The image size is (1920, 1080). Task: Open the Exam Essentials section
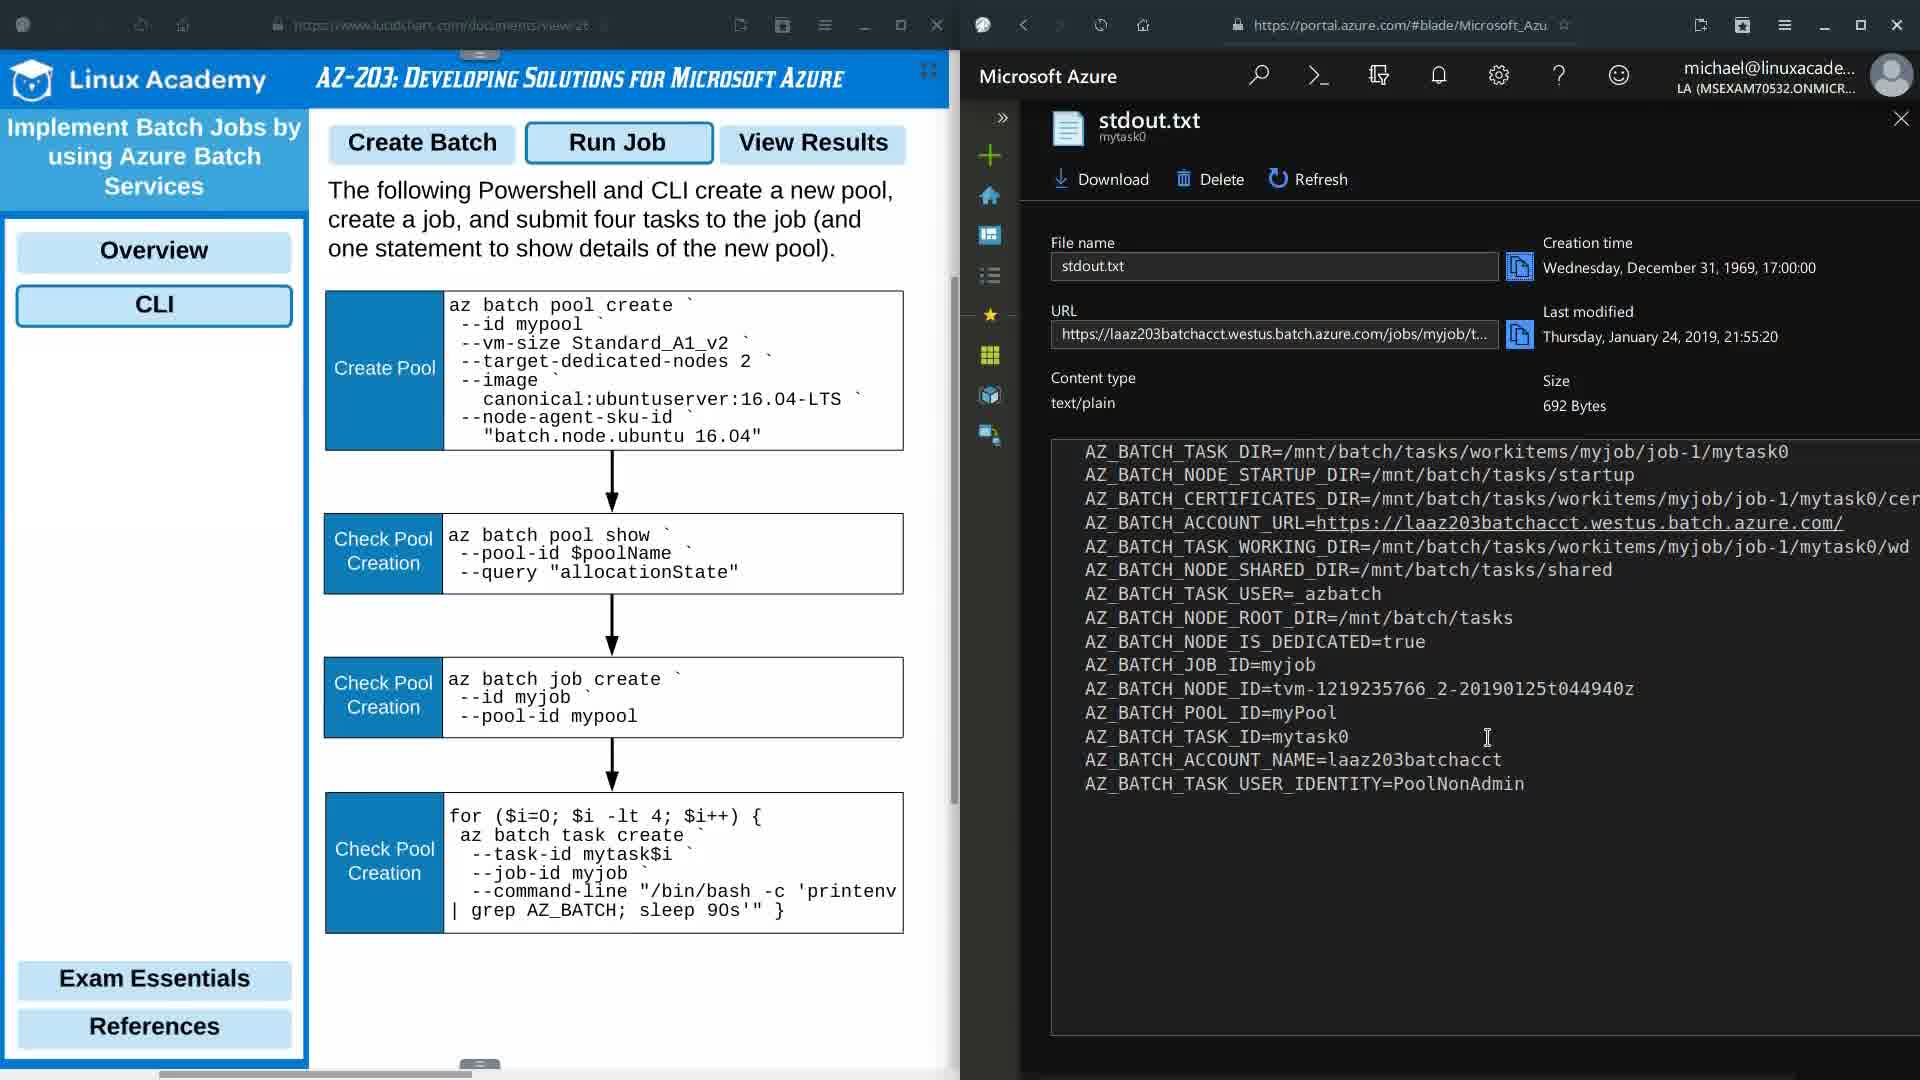[154, 979]
